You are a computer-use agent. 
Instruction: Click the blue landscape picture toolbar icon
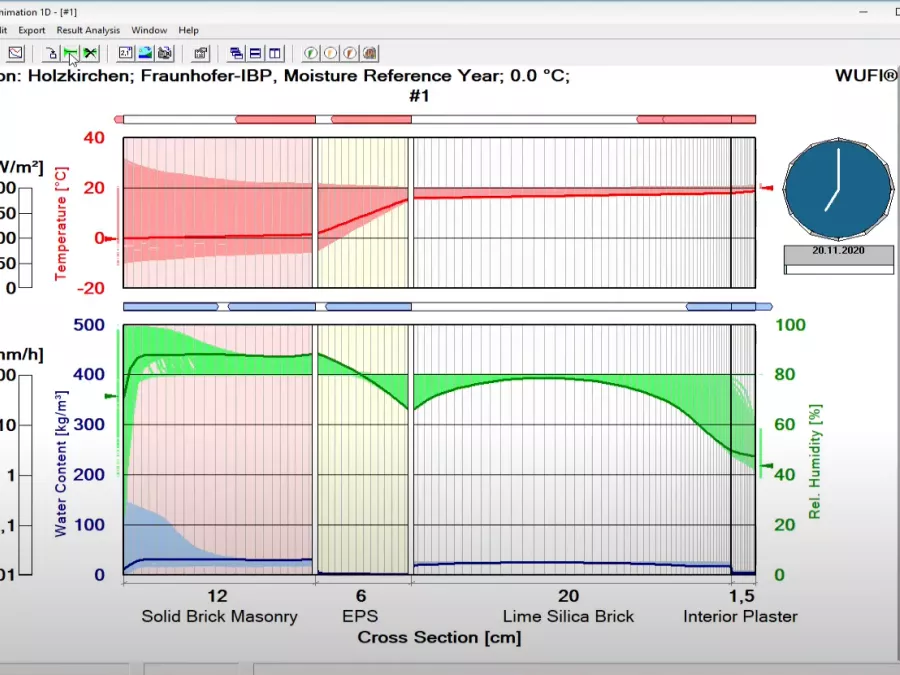[145, 53]
